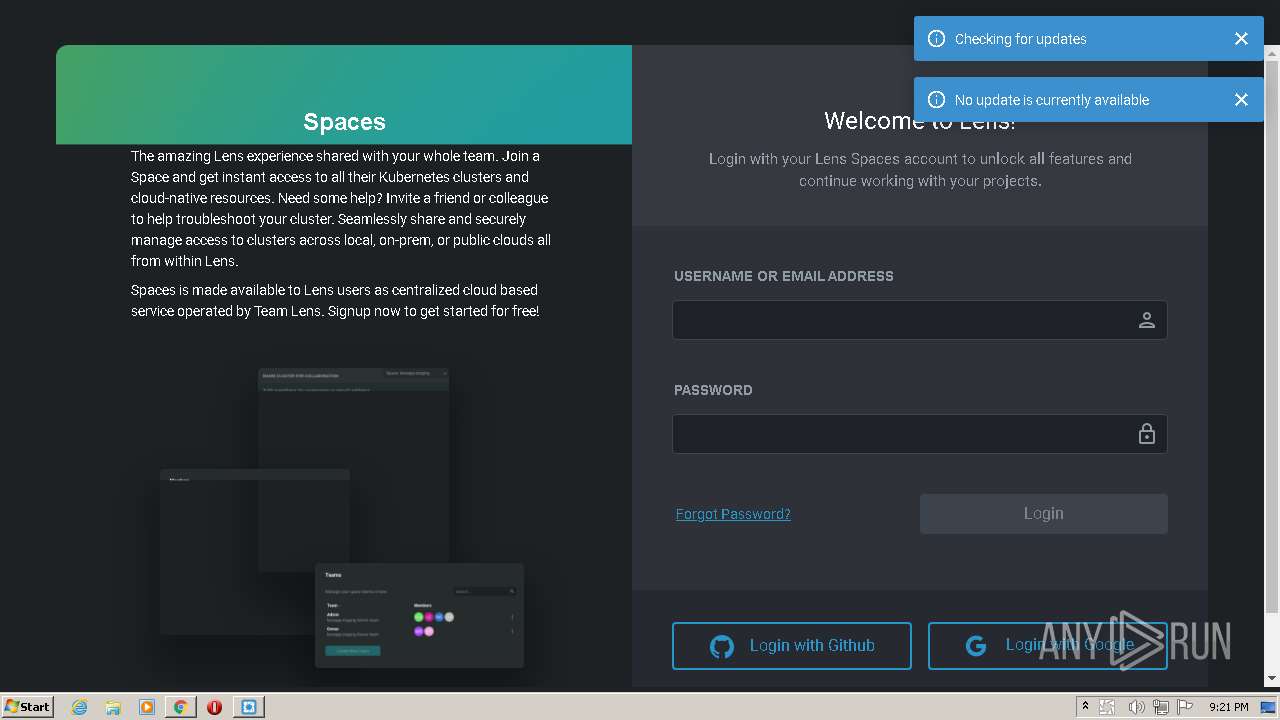Screen dimensions: 1280x720
Task: Sign in using Login with Google
Action: coord(1048,646)
